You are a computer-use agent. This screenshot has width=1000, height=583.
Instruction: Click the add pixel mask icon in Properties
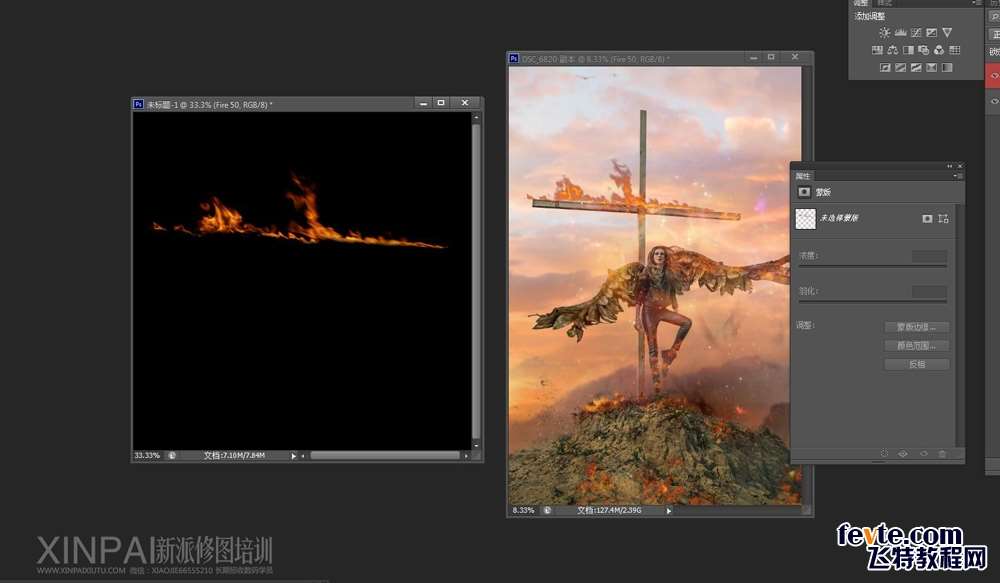click(927, 218)
